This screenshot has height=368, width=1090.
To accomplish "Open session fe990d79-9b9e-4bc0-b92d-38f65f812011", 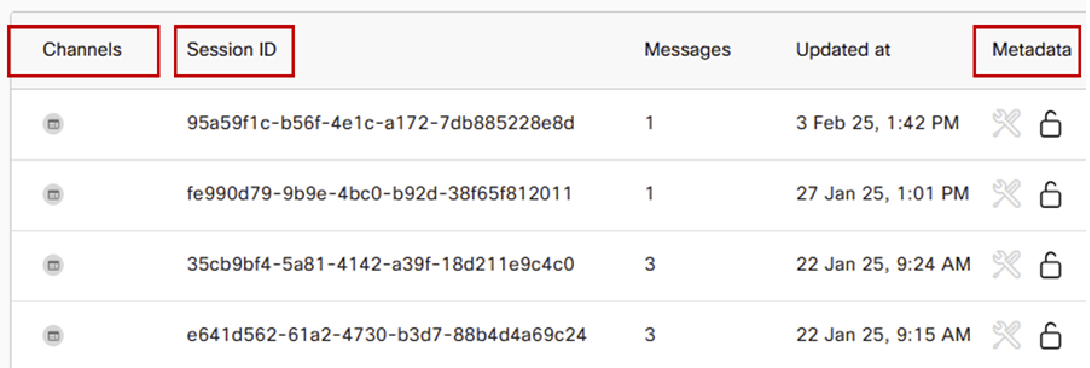I will pyautogui.click(x=379, y=194).
